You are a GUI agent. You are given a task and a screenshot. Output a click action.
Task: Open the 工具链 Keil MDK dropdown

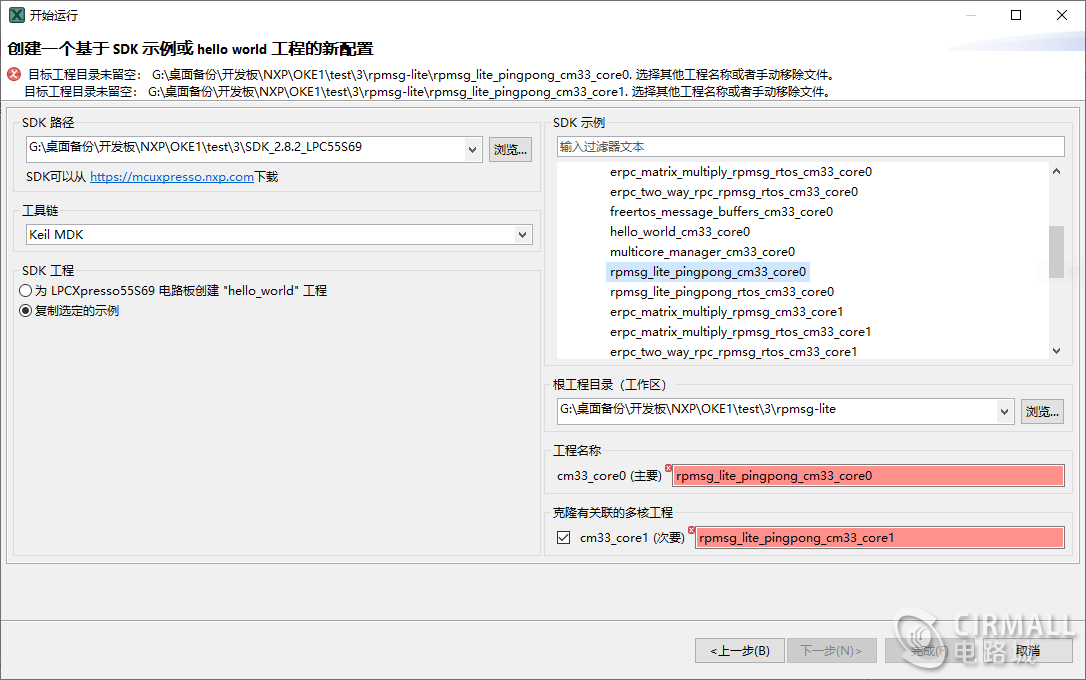(521, 234)
